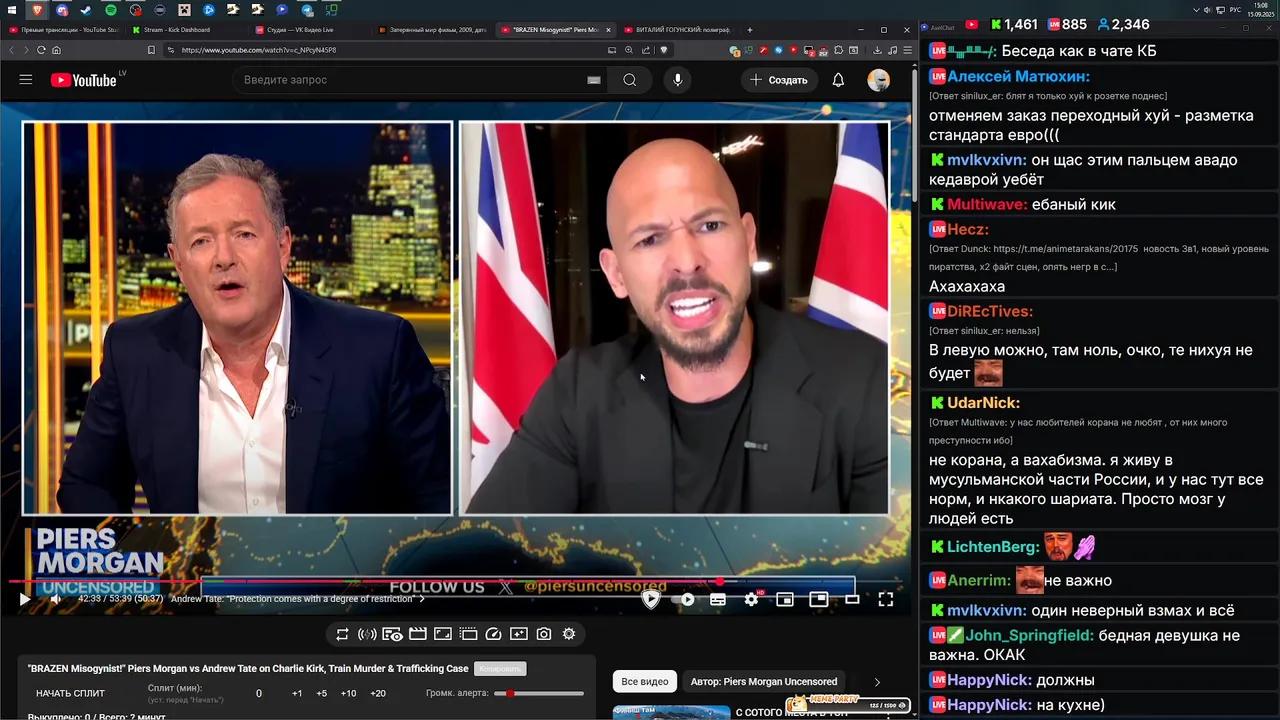Screen dimensions: 1280x720
Task: Open the on-screen keyboard in search box
Action: (x=594, y=80)
